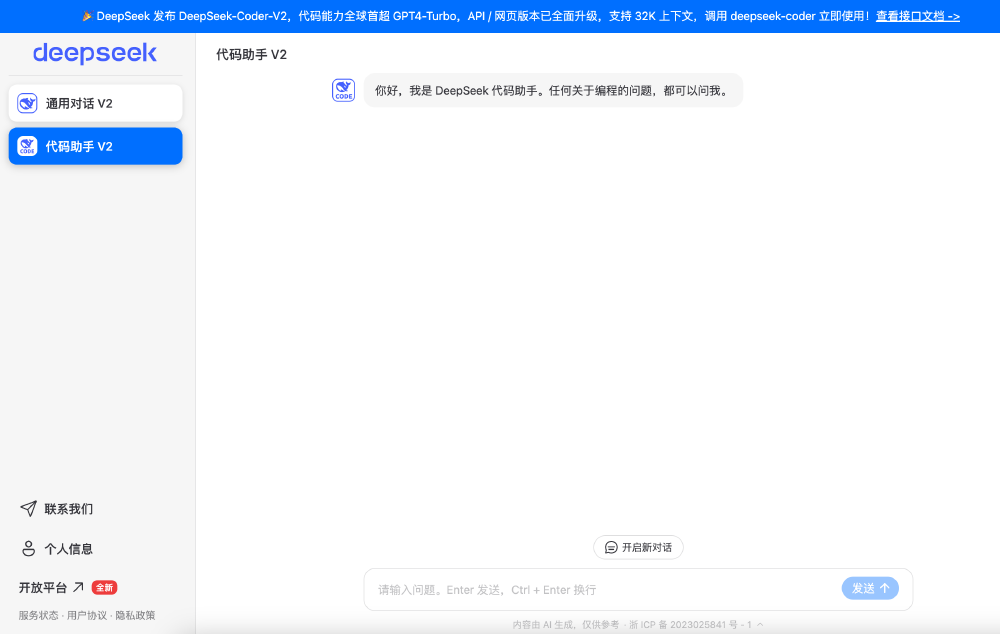Click the red 全新 badge
This screenshot has width=1000, height=634.
coord(103,587)
